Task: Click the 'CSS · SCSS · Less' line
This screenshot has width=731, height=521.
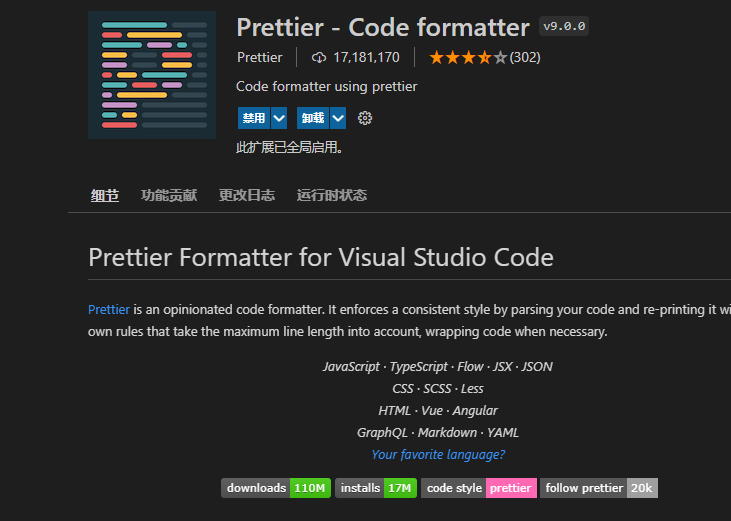Action: 438,389
